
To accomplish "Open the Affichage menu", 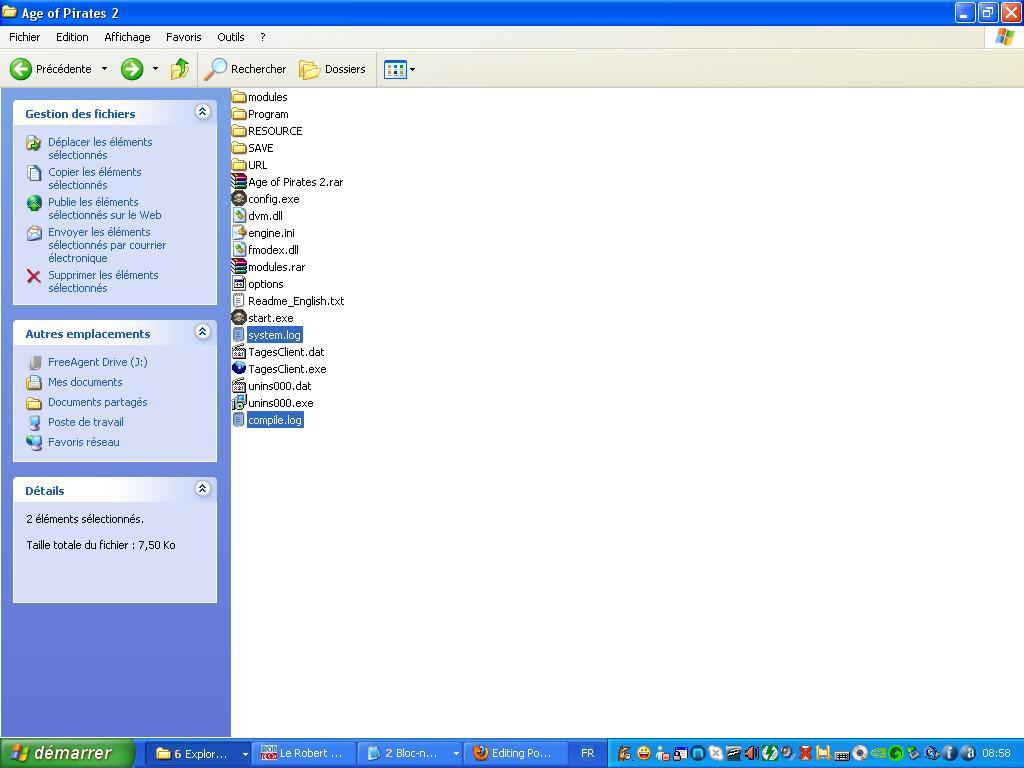I will pos(127,37).
